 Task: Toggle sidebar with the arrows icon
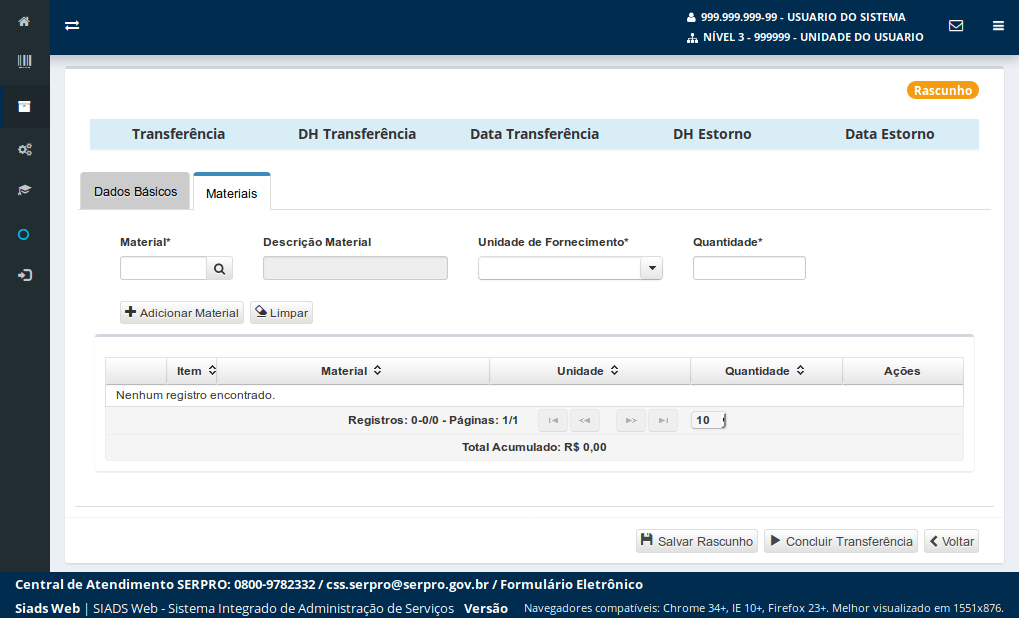(x=72, y=25)
